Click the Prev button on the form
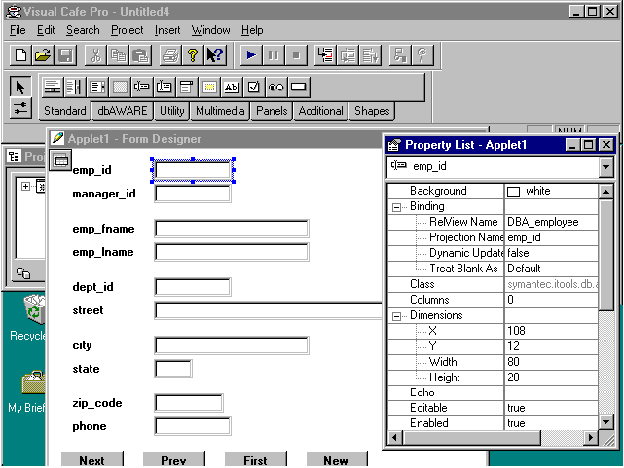 174,460
